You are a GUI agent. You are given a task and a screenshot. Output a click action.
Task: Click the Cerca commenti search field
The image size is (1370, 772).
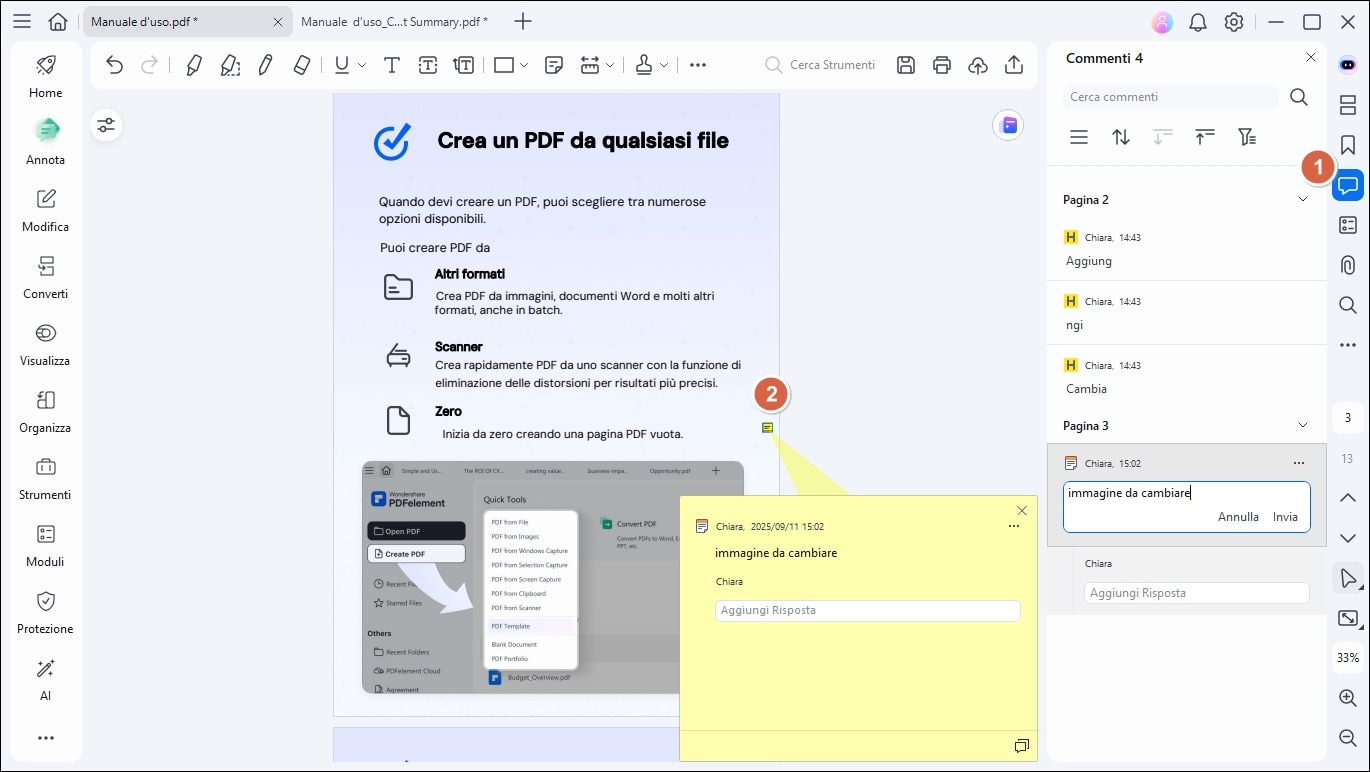click(x=1170, y=97)
